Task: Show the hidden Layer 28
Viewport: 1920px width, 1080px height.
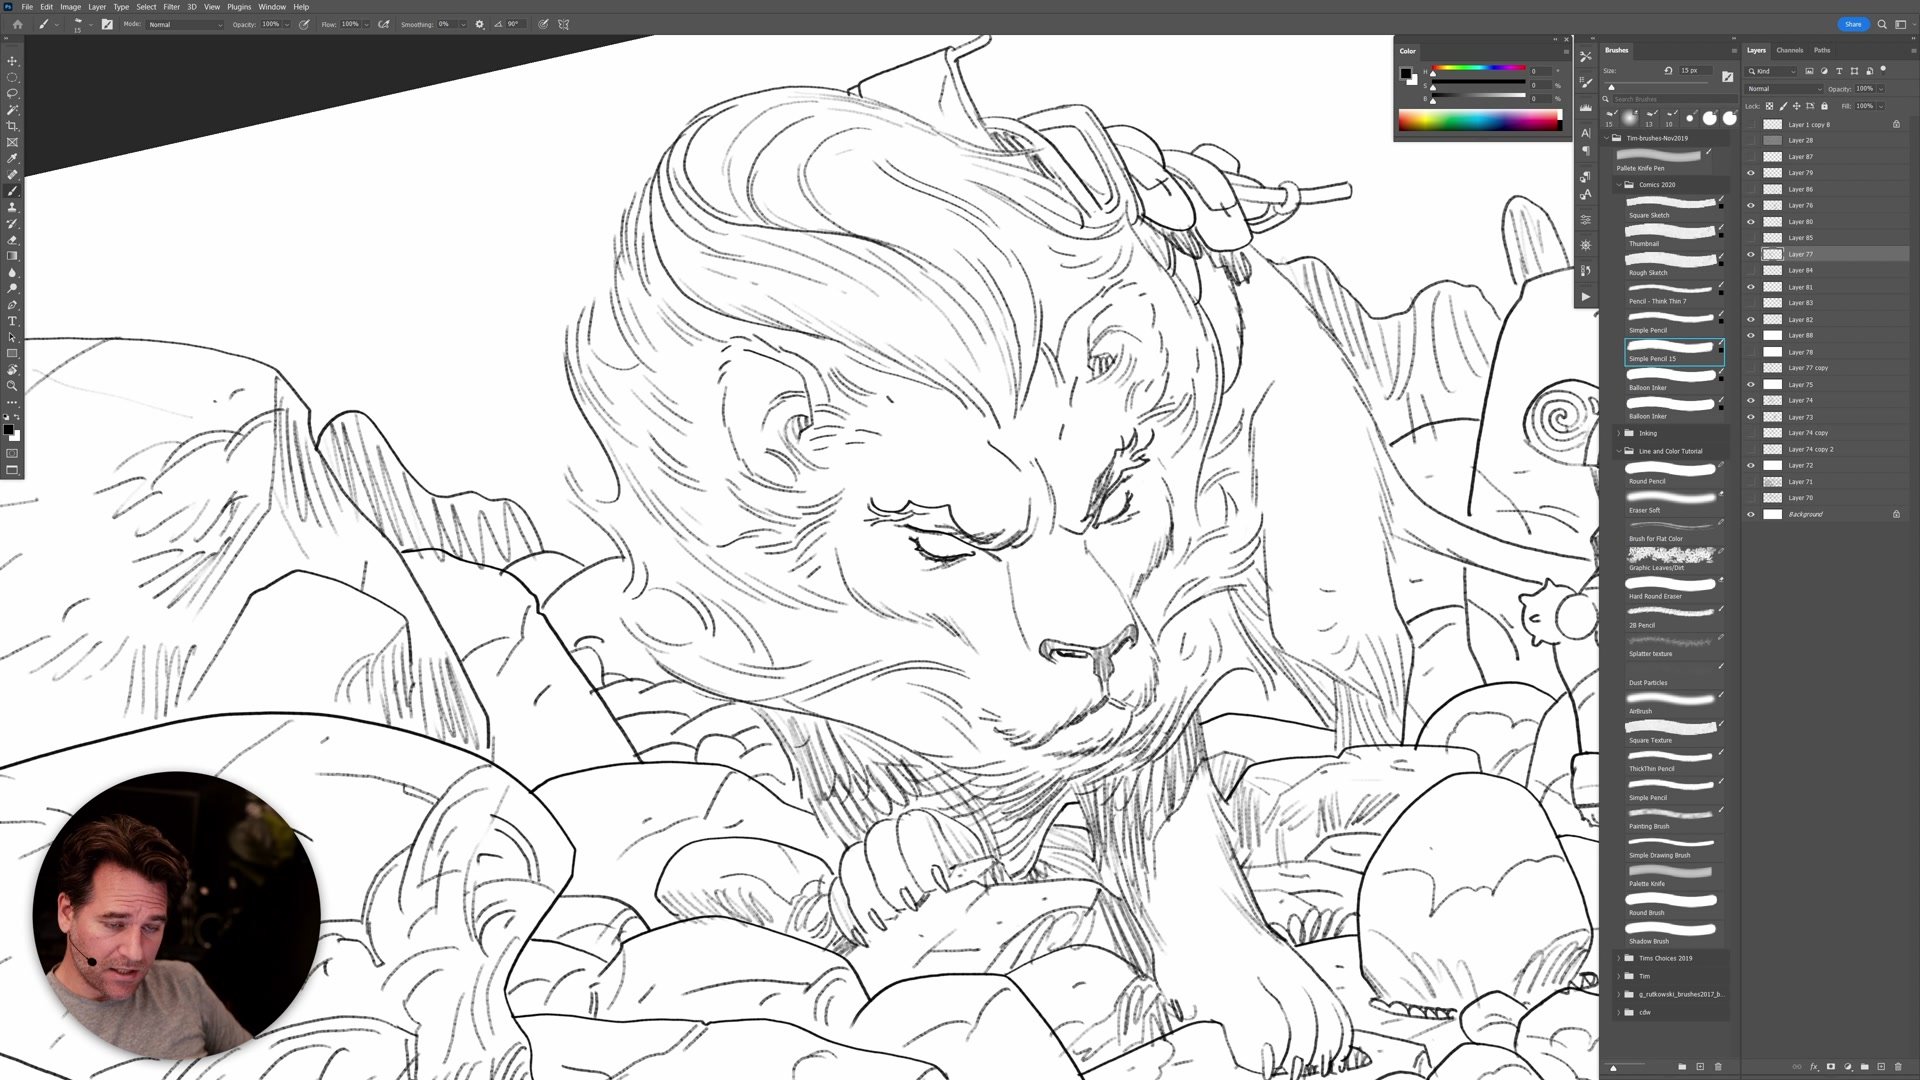Action: click(x=1750, y=140)
